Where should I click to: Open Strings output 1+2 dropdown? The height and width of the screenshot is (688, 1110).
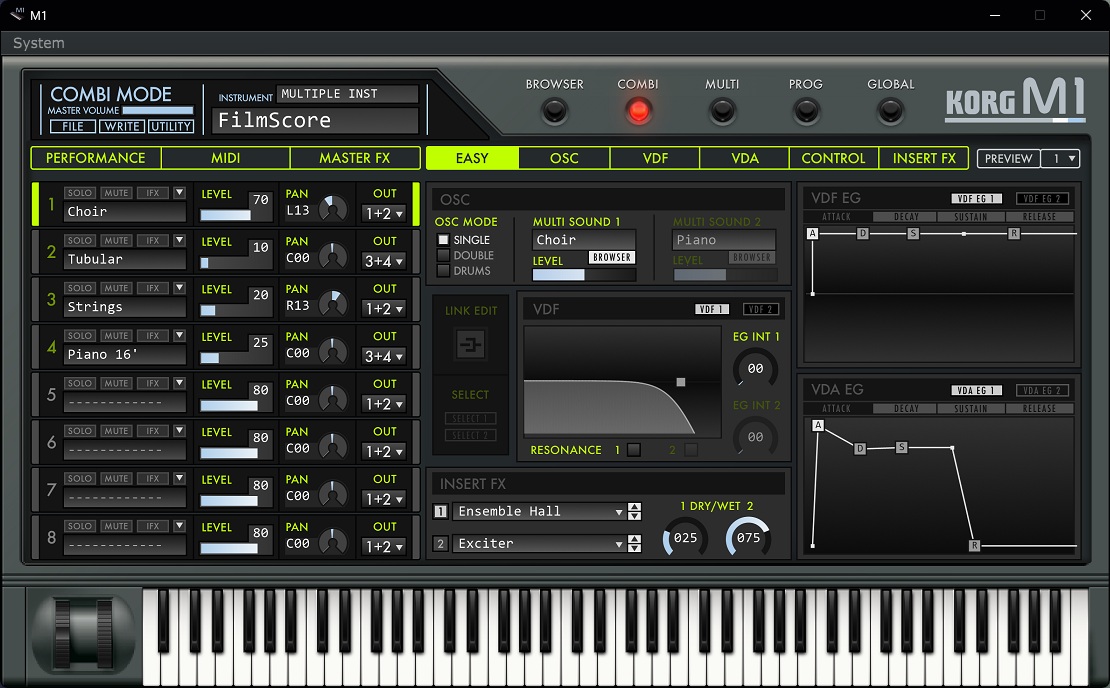[384, 308]
